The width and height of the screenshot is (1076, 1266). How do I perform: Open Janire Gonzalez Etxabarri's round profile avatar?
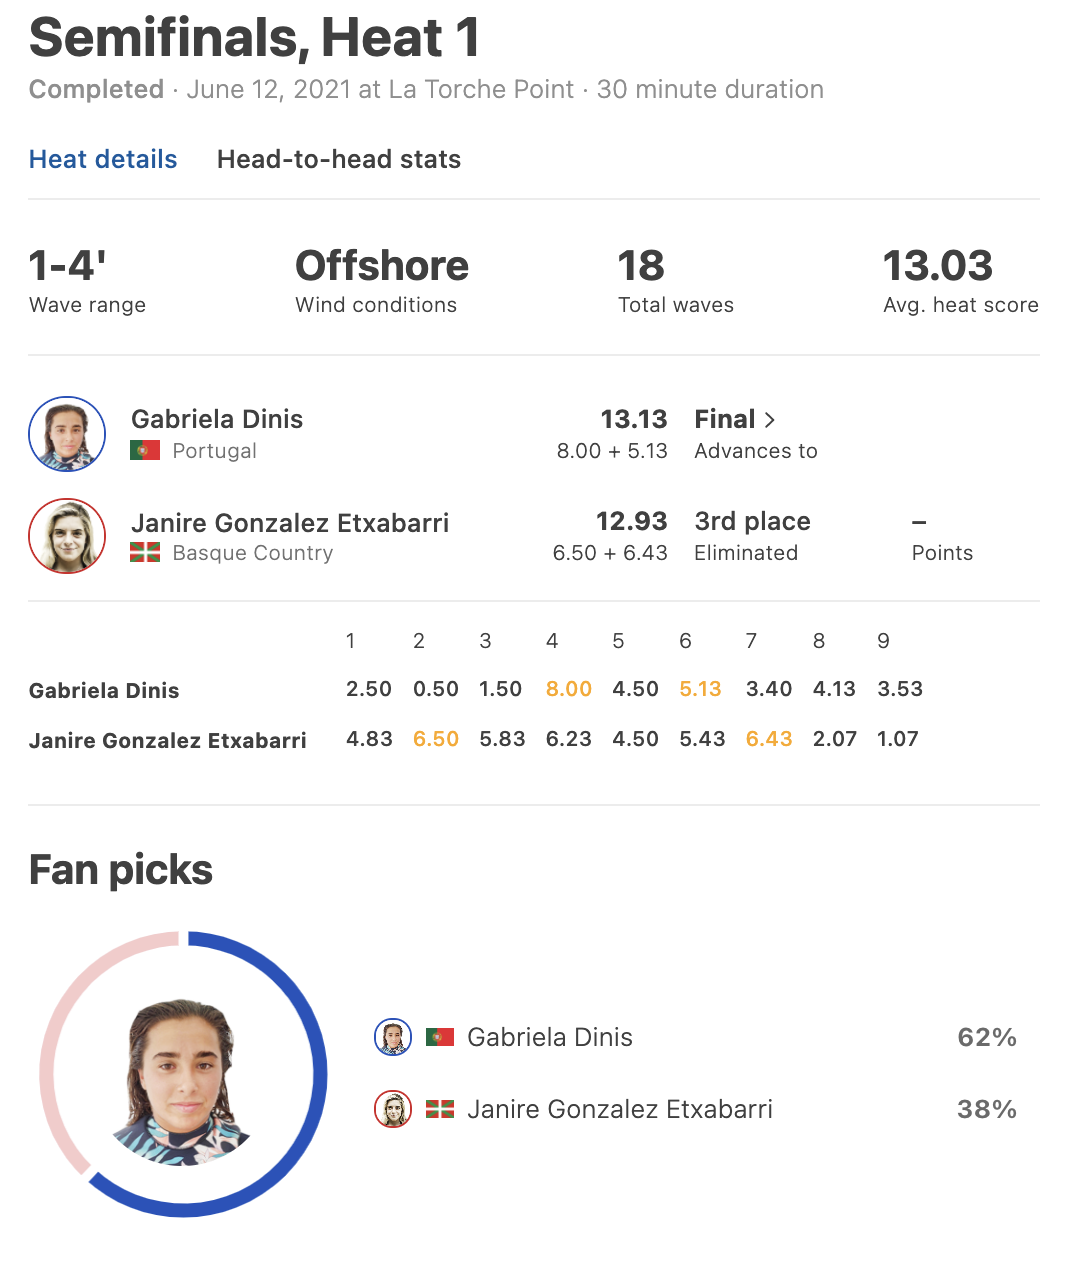coord(67,536)
